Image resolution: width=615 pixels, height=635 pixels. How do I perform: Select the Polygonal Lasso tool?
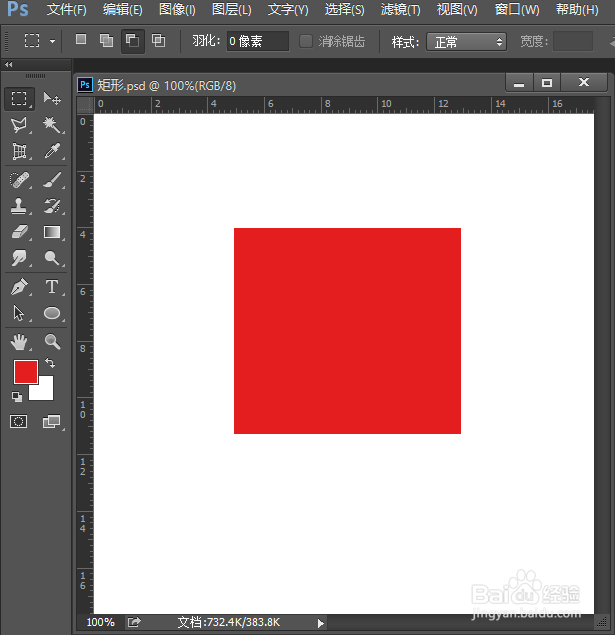[19, 125]
